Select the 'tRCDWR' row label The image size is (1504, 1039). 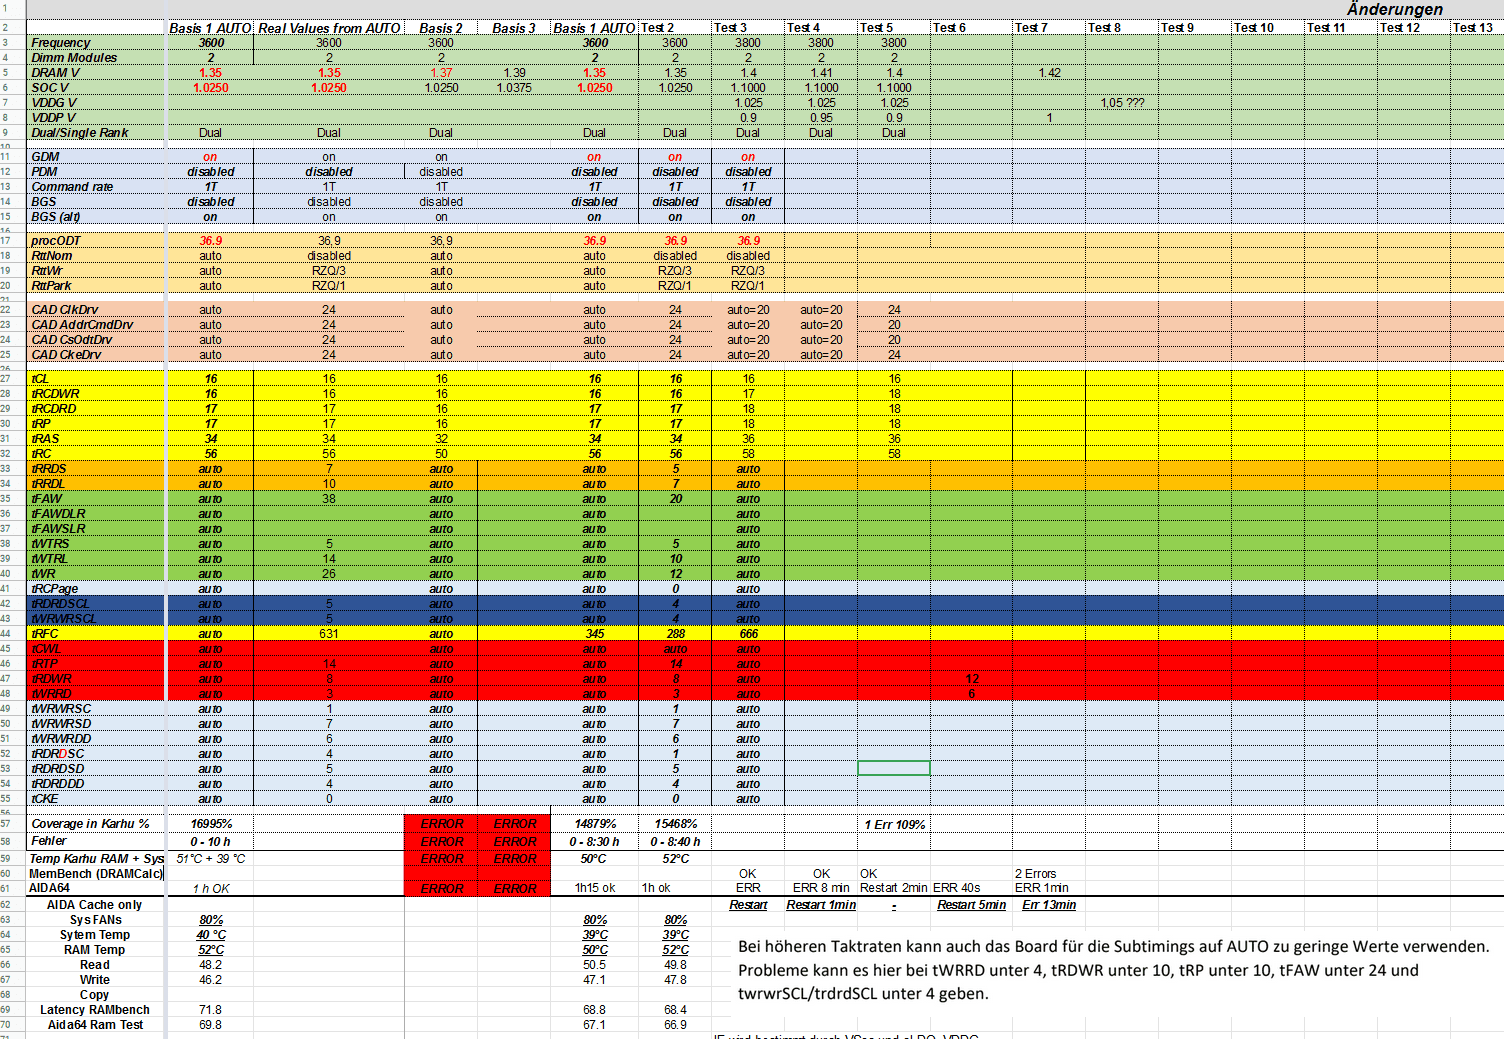[x=55, y=394]
